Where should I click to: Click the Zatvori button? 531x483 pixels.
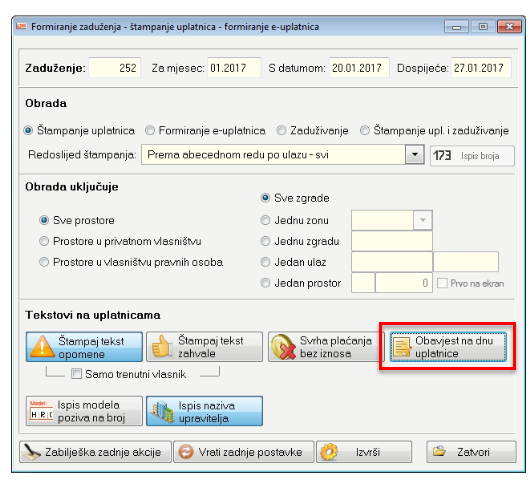471,452
